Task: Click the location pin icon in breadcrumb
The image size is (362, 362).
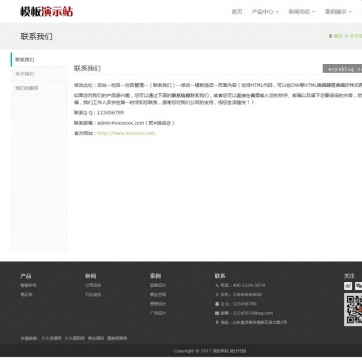Action: click(x=330, y=36)
